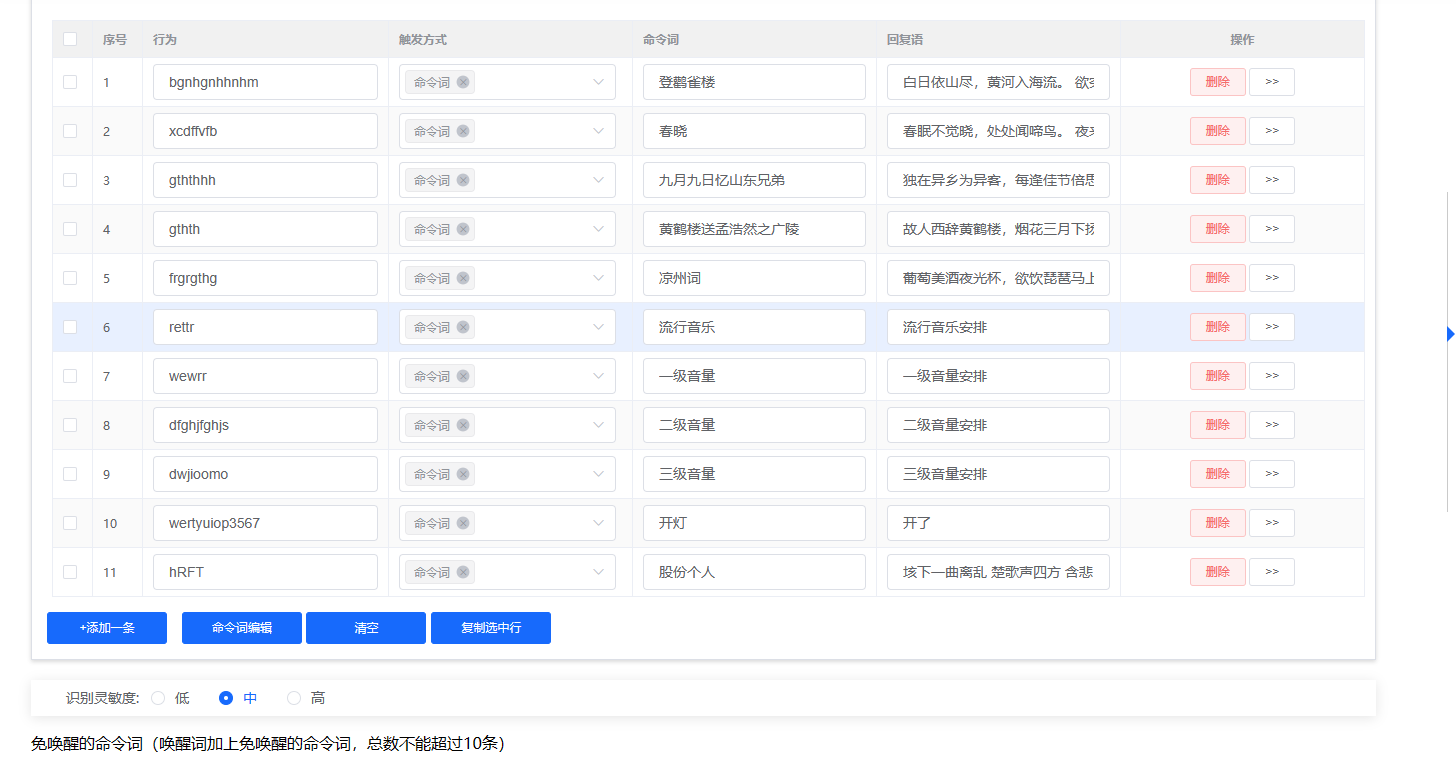Delete row 6 rettr with 删除 button

1217,327
